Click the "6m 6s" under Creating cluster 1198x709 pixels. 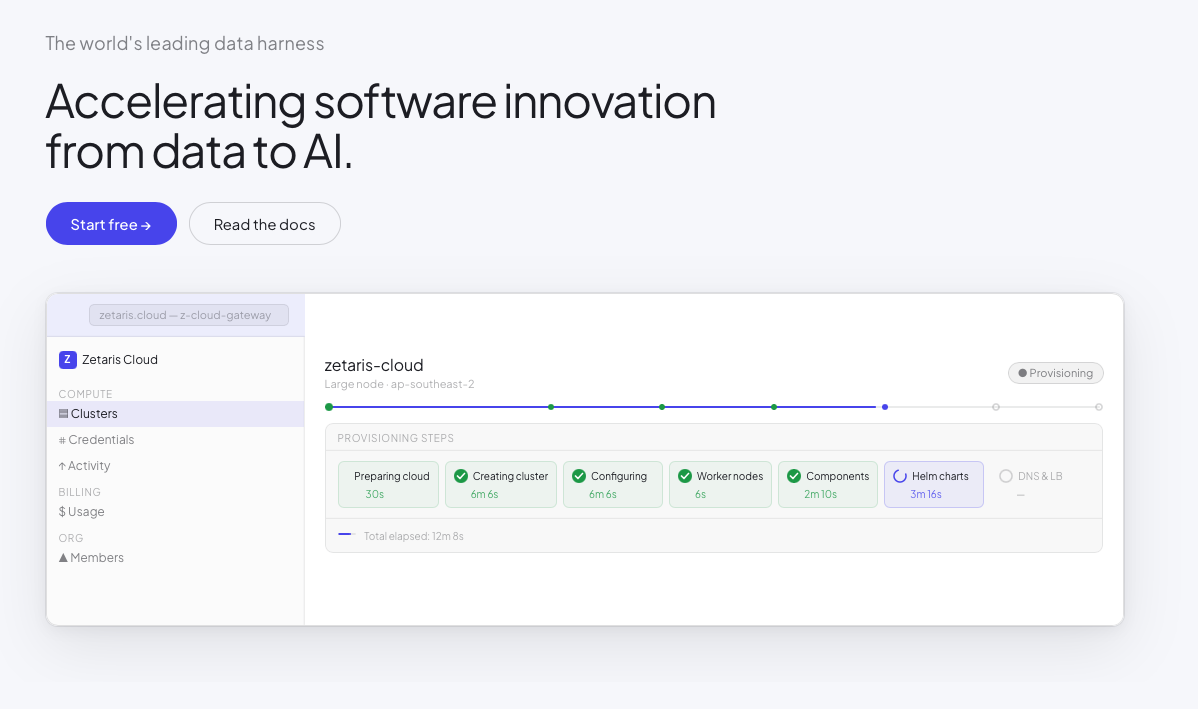(484, 494)
